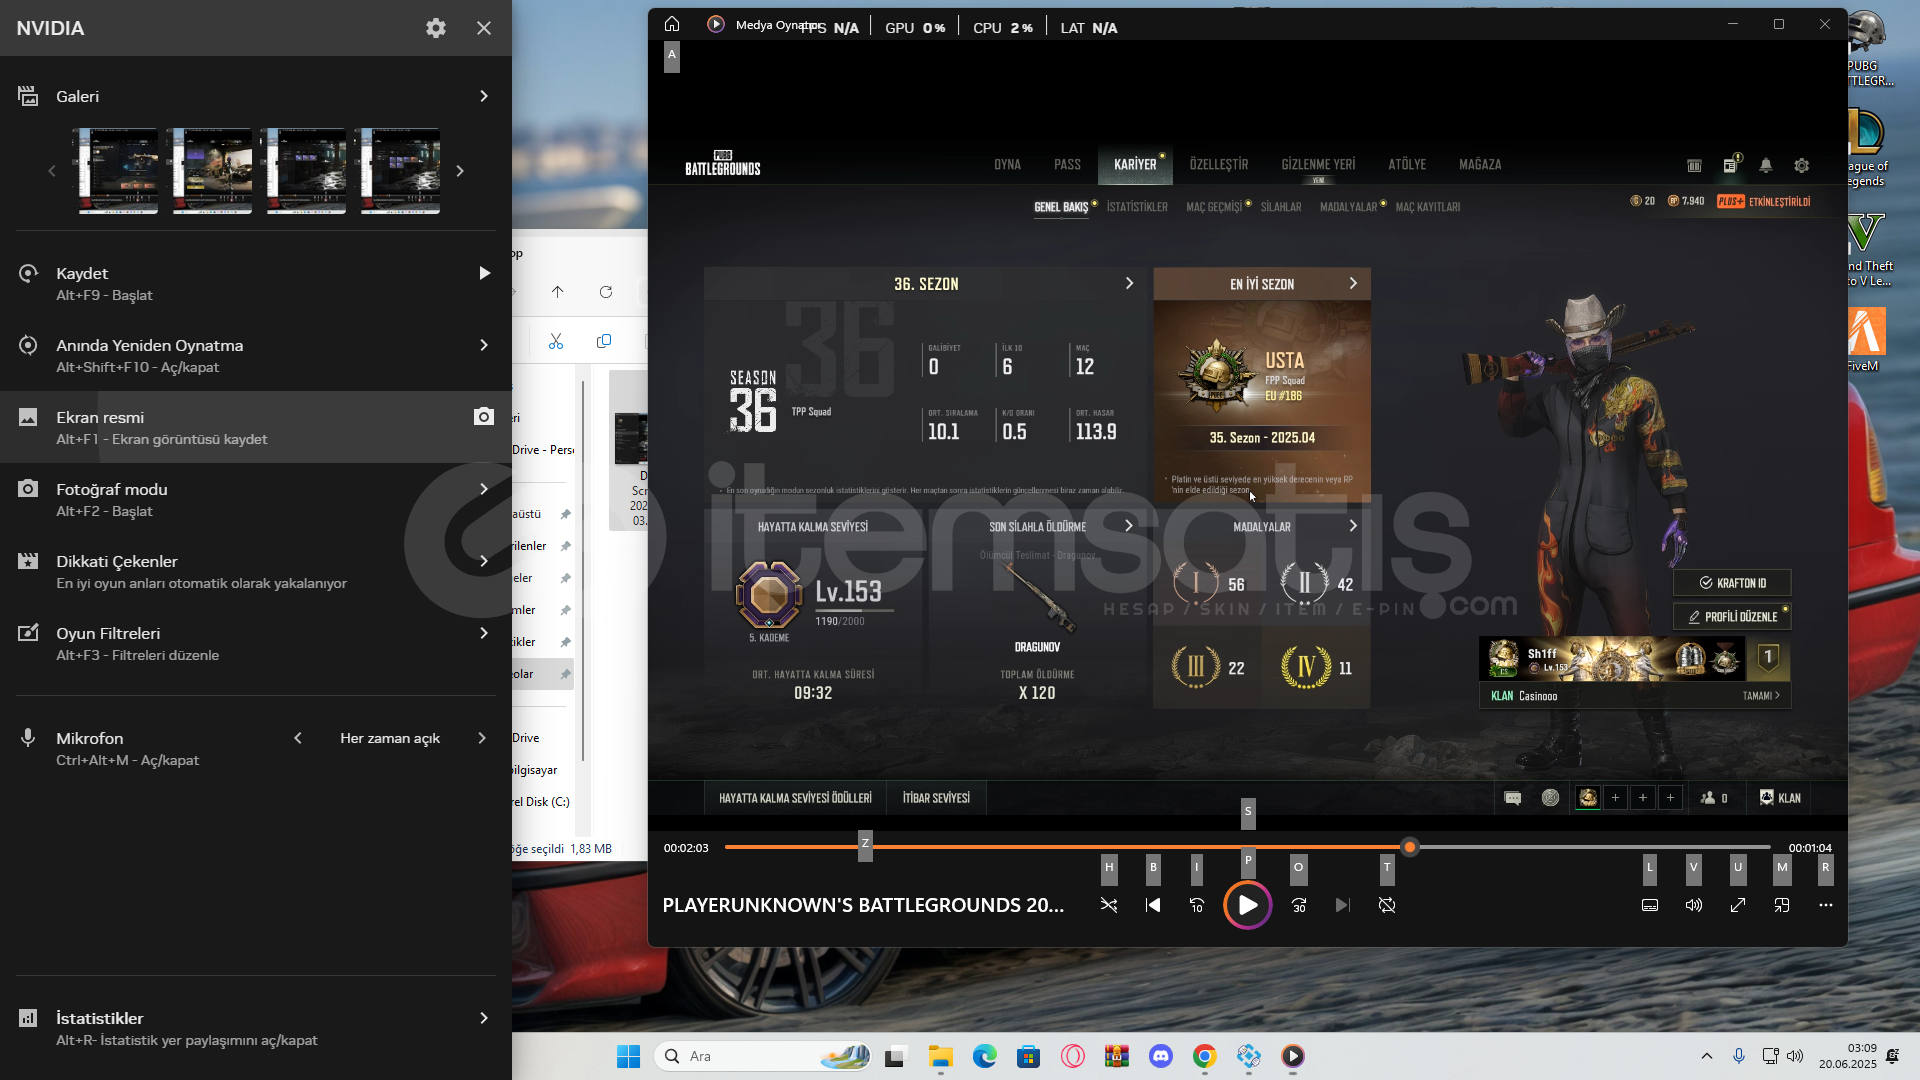
Task: Open Google Chrome from the taskbar
Action: pos(1205,1056)
